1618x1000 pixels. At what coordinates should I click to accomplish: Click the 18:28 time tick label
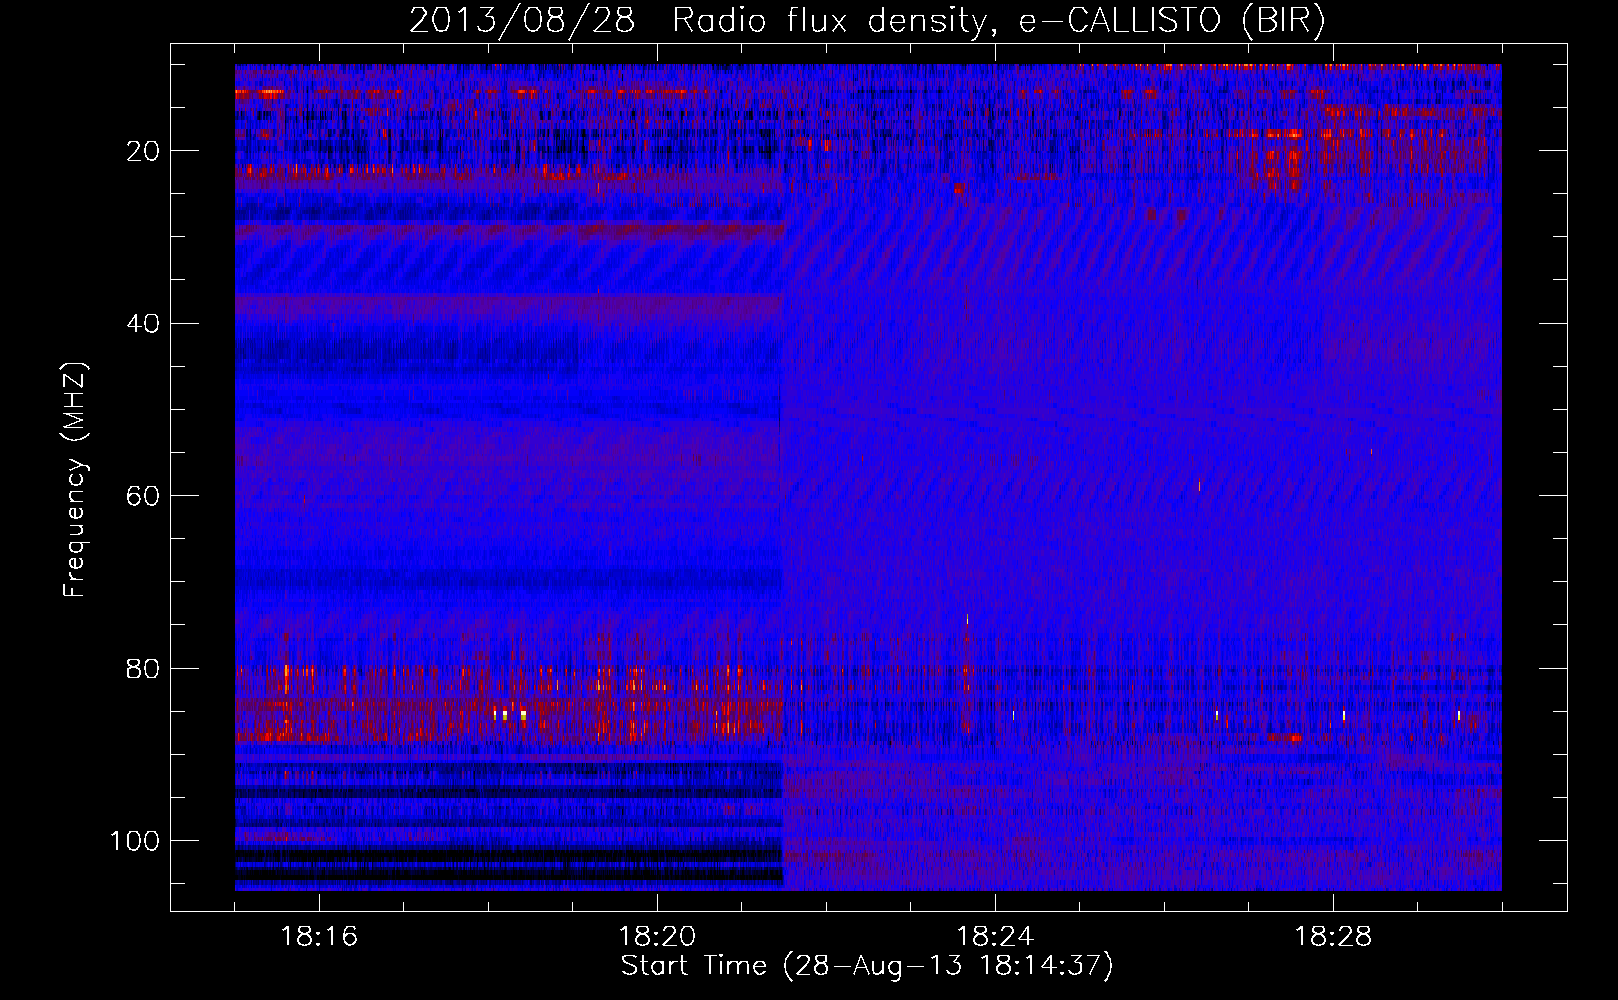pyautogui.click(x=1333, y=937)
